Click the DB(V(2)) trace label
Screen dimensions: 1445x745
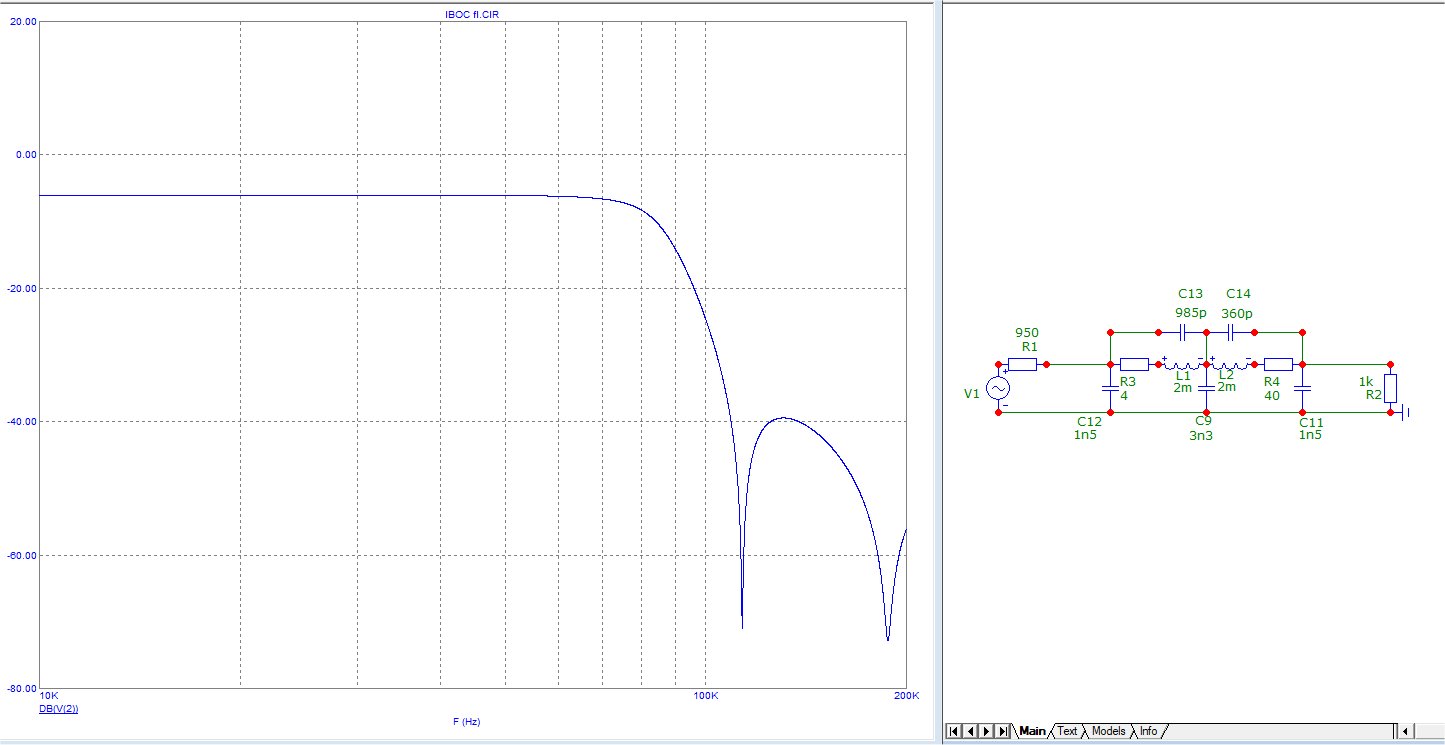[x=58, y=709]
